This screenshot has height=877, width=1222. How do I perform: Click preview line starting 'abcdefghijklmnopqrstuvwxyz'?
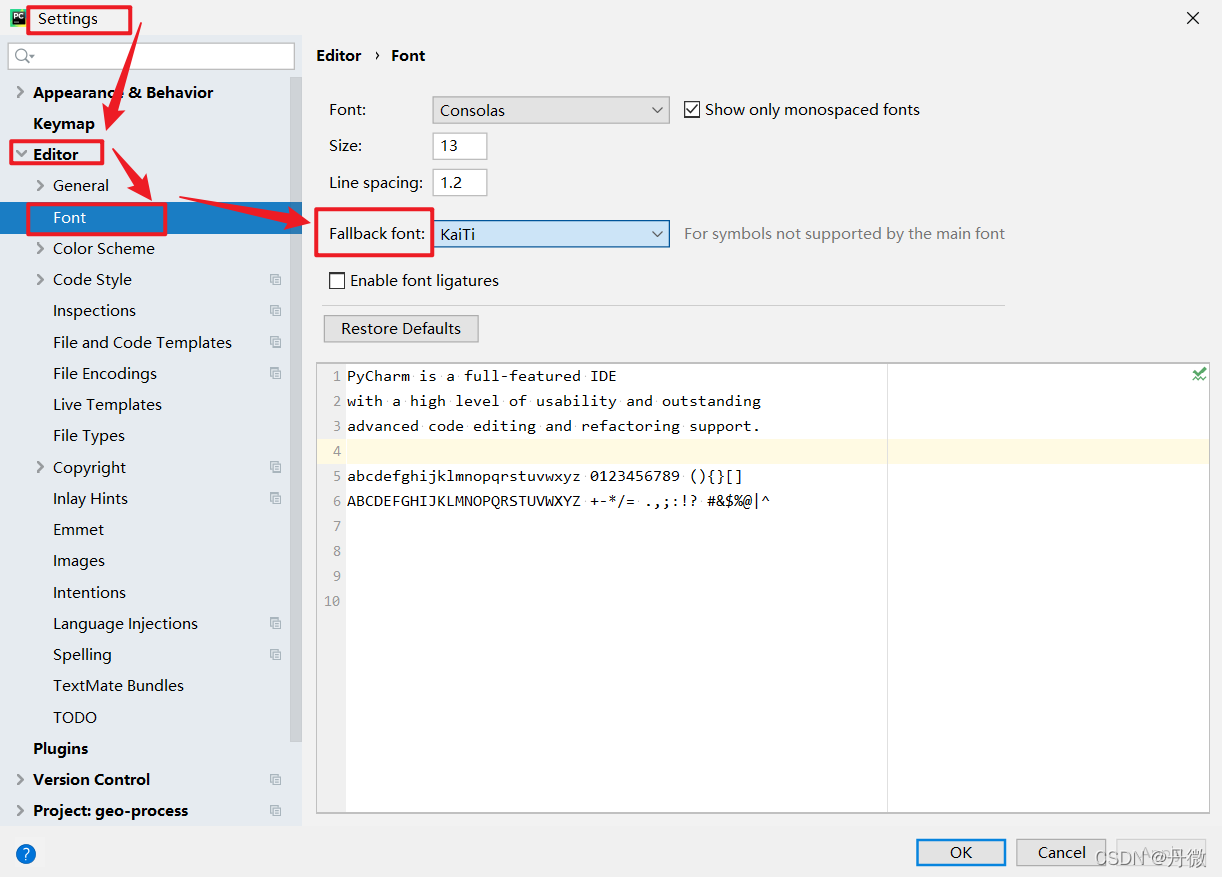(x=545, y=476)
